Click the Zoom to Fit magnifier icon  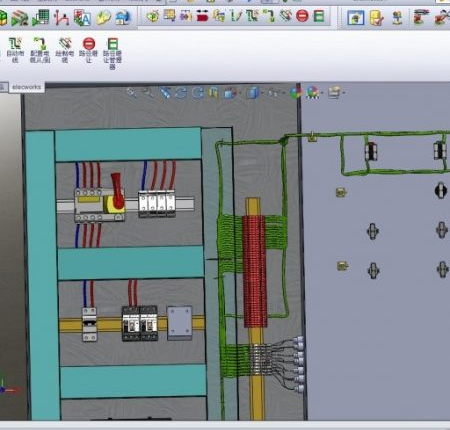tap(132, 92)
